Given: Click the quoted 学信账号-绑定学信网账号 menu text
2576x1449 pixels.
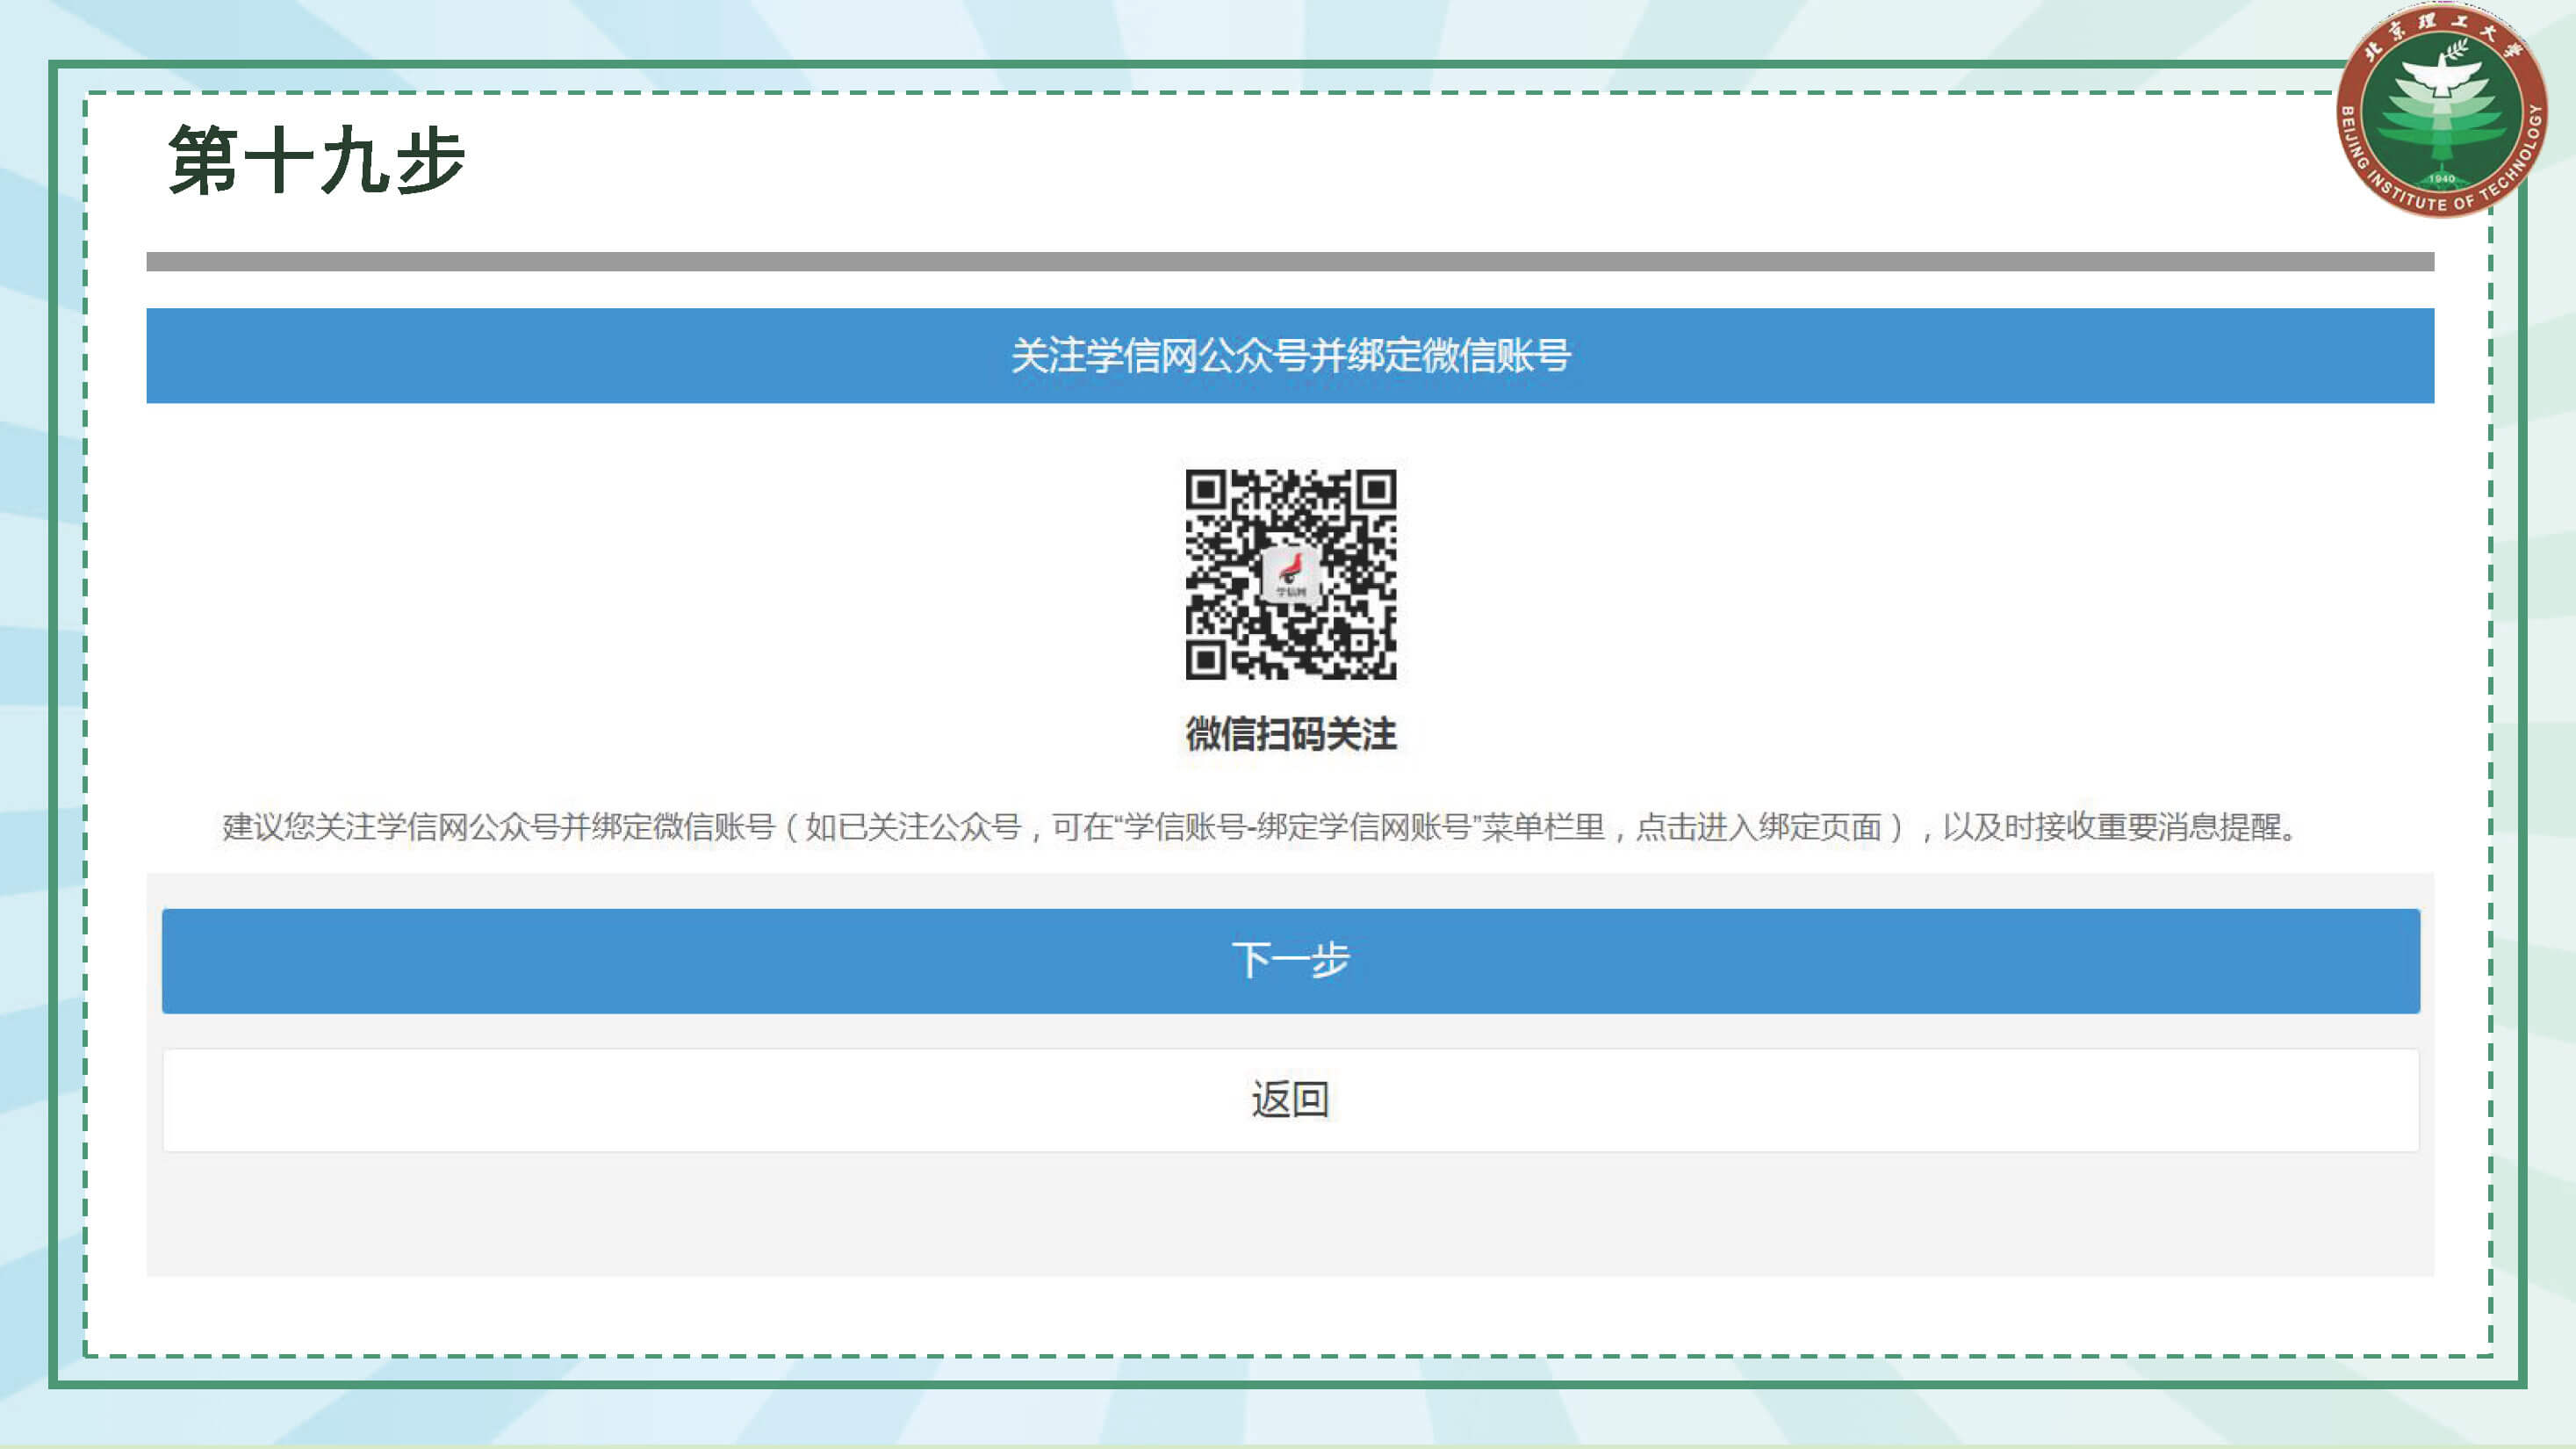Looking at the screenshot, I should click(1296, 827).
